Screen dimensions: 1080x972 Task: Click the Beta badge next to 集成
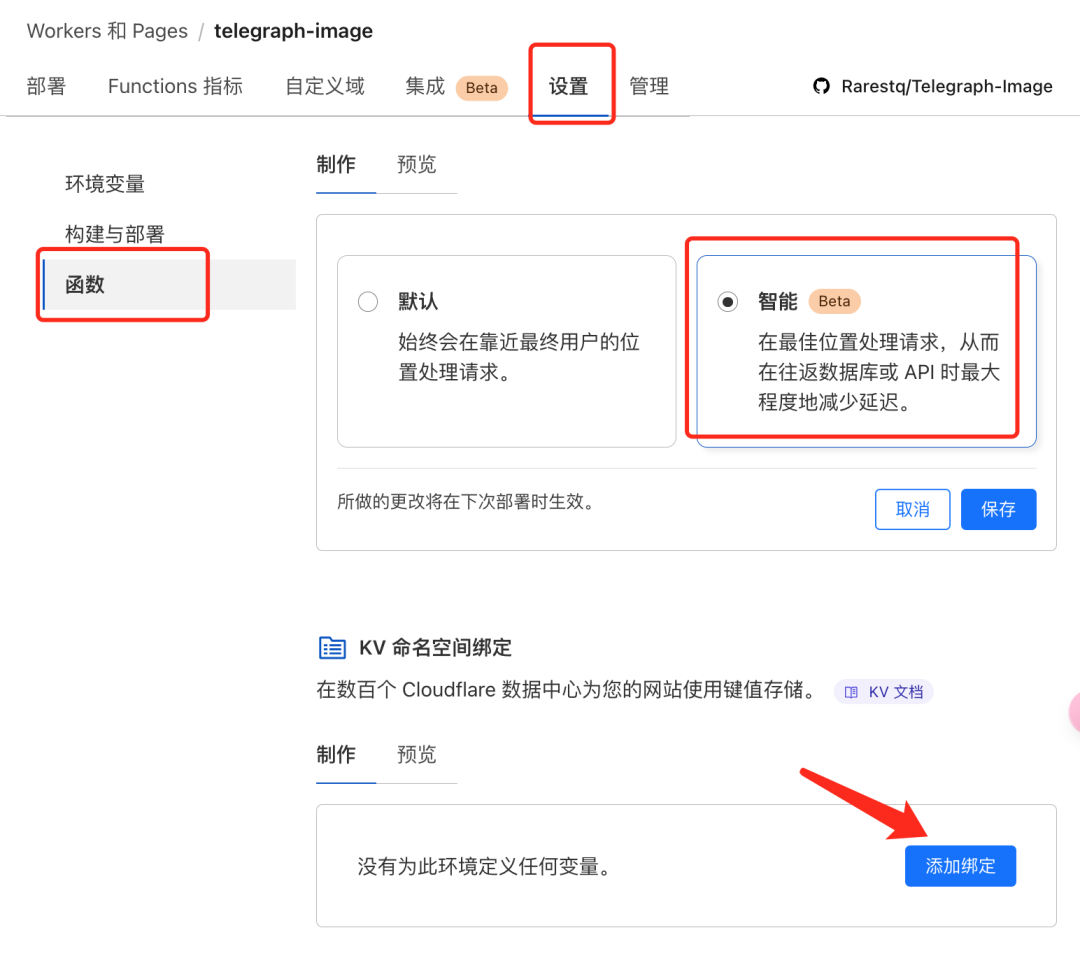(481, 88)
